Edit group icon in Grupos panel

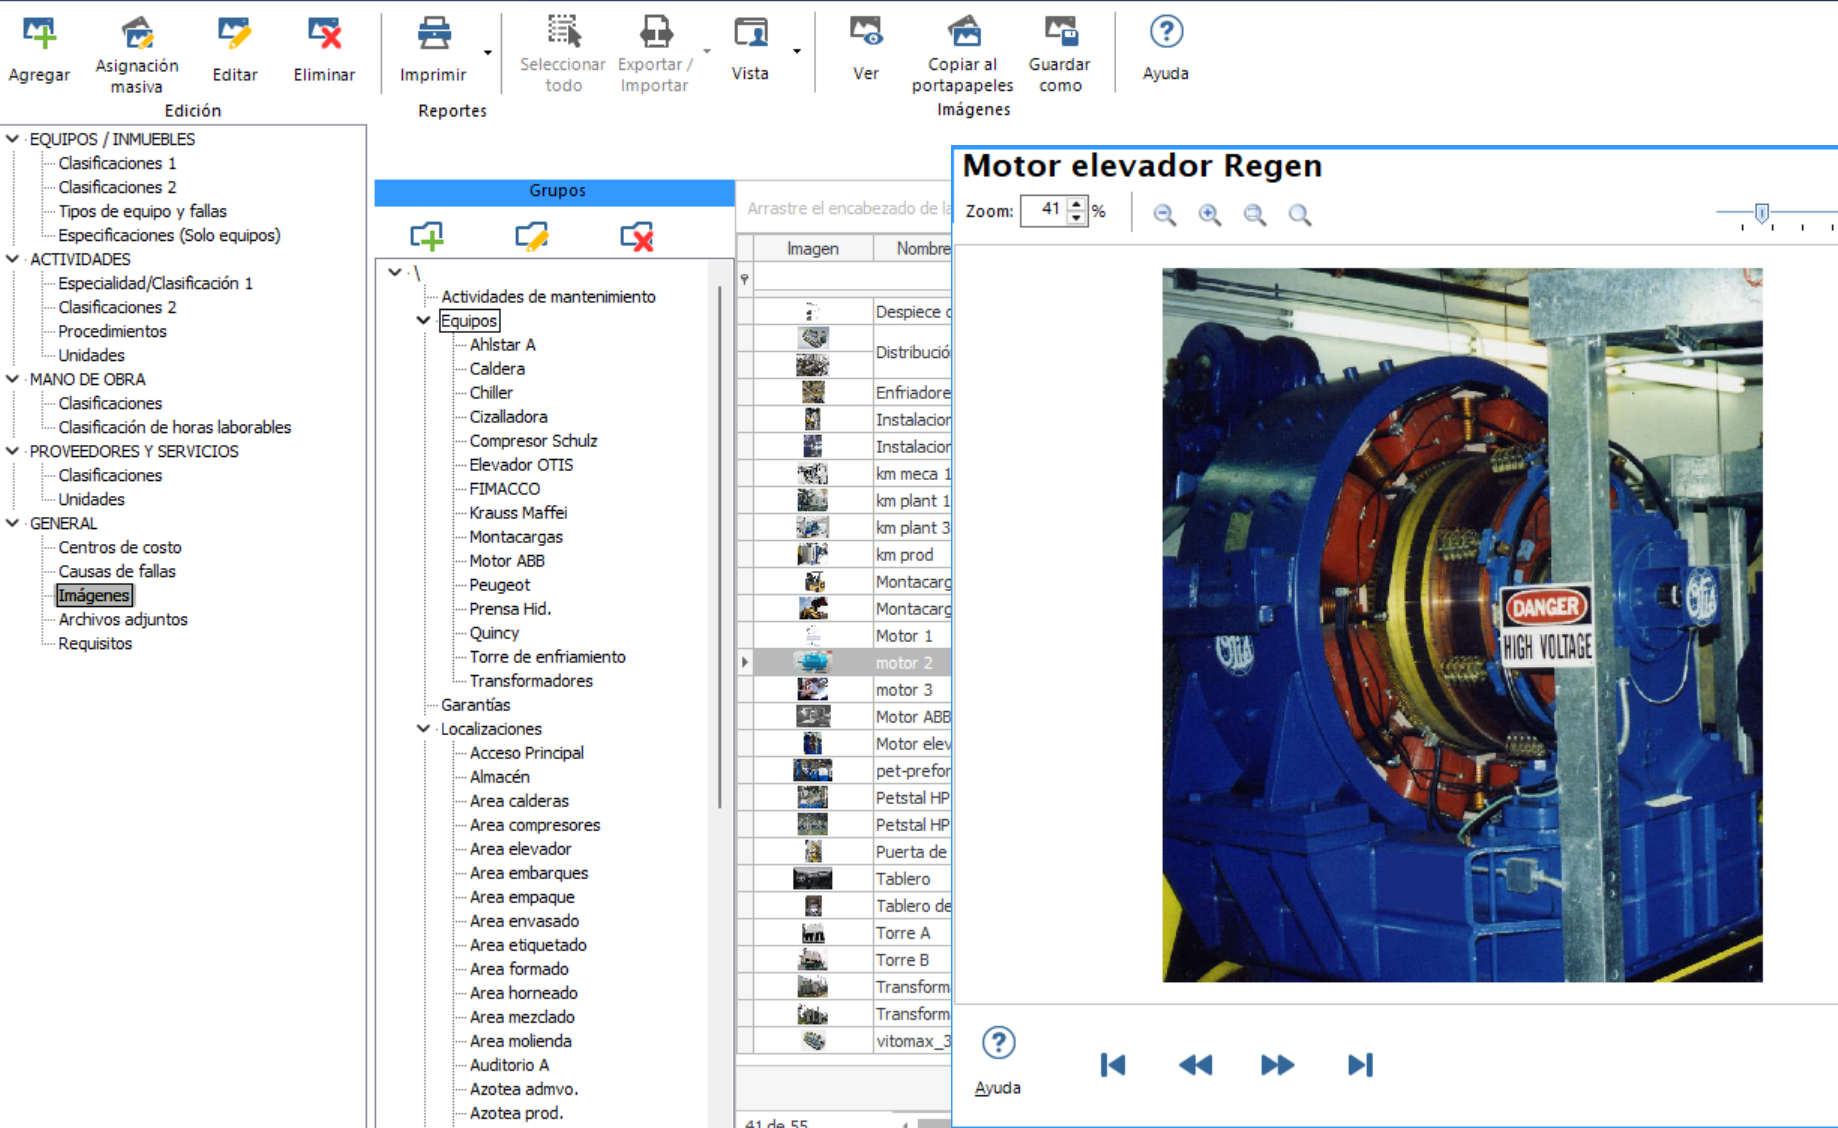point(531,236)
